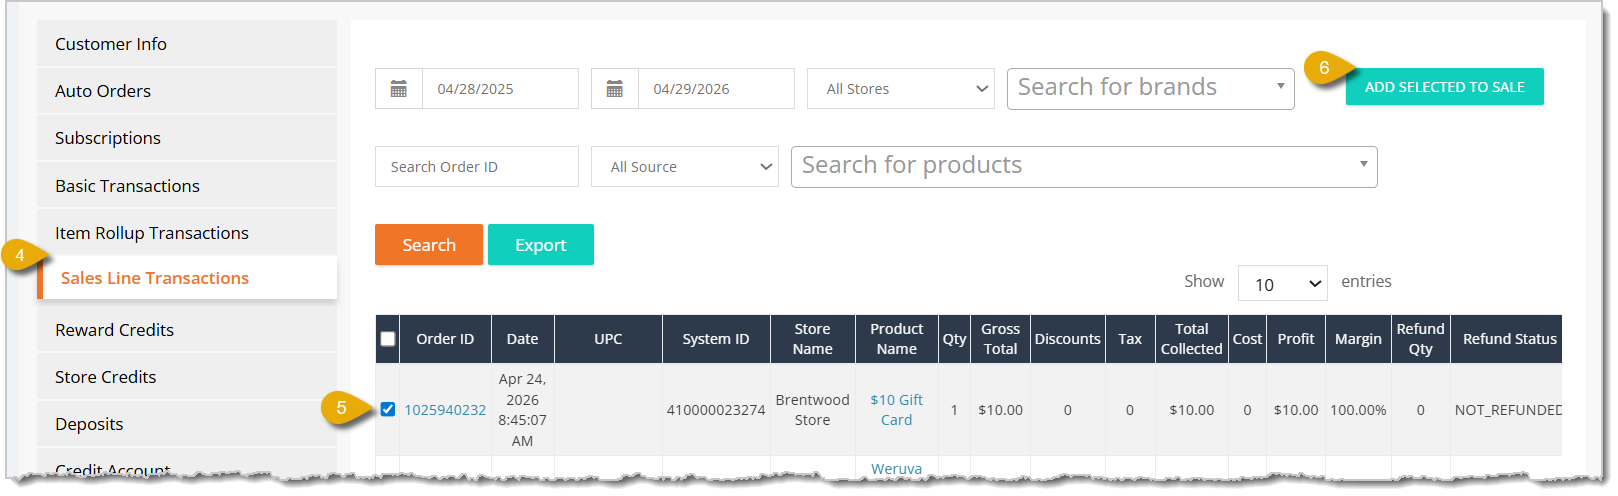Uncheck the checkbox for order 1025940232
This screenshot has height=496, width=1618.
click(x=388, y=409)
